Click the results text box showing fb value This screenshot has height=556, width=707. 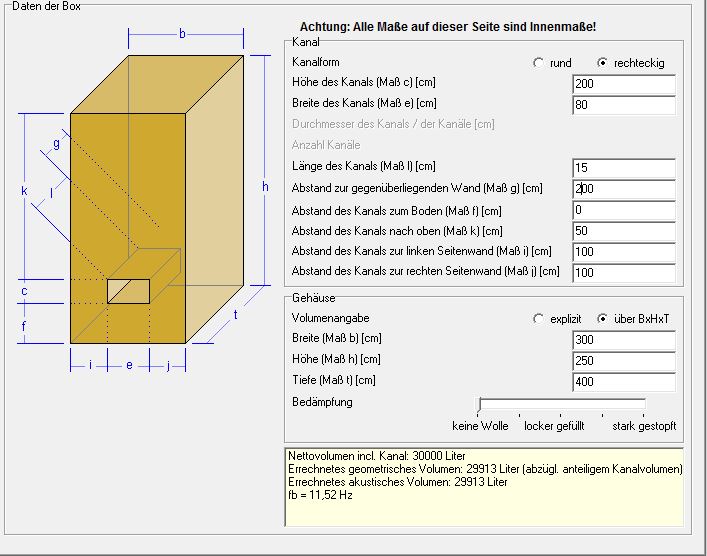click(484, 486)
